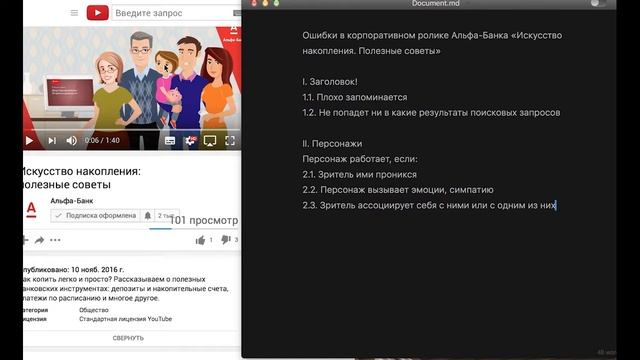
Task: Open the more actions ellipsis
Action: 55,240
